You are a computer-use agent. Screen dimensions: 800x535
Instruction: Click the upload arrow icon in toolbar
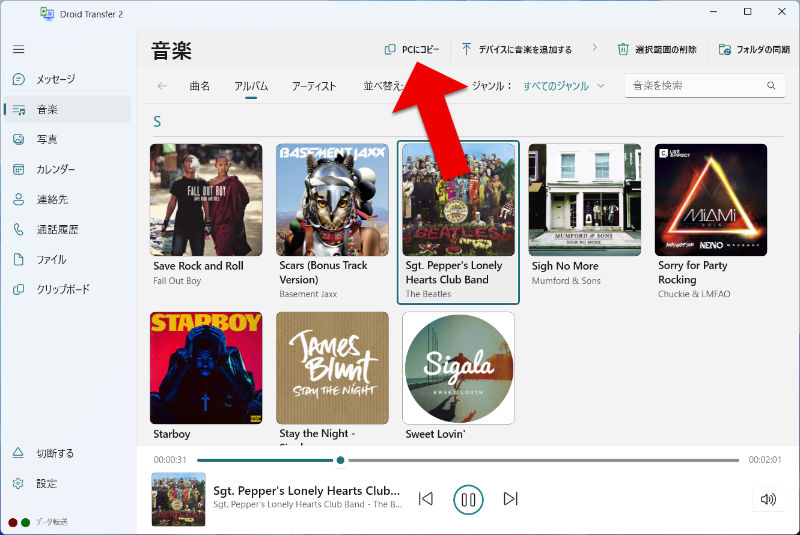pos(466,49)
